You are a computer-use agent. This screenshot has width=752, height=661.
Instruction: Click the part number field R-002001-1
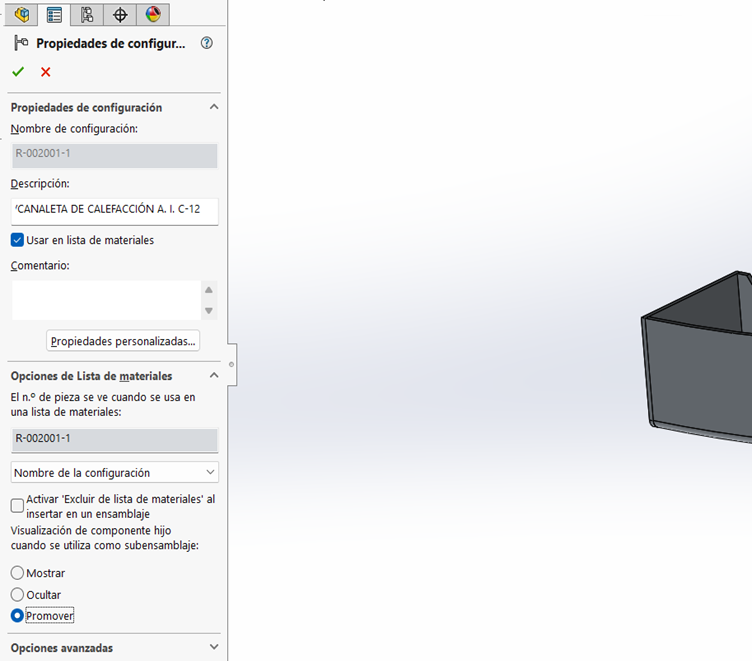tap(115, 440)
